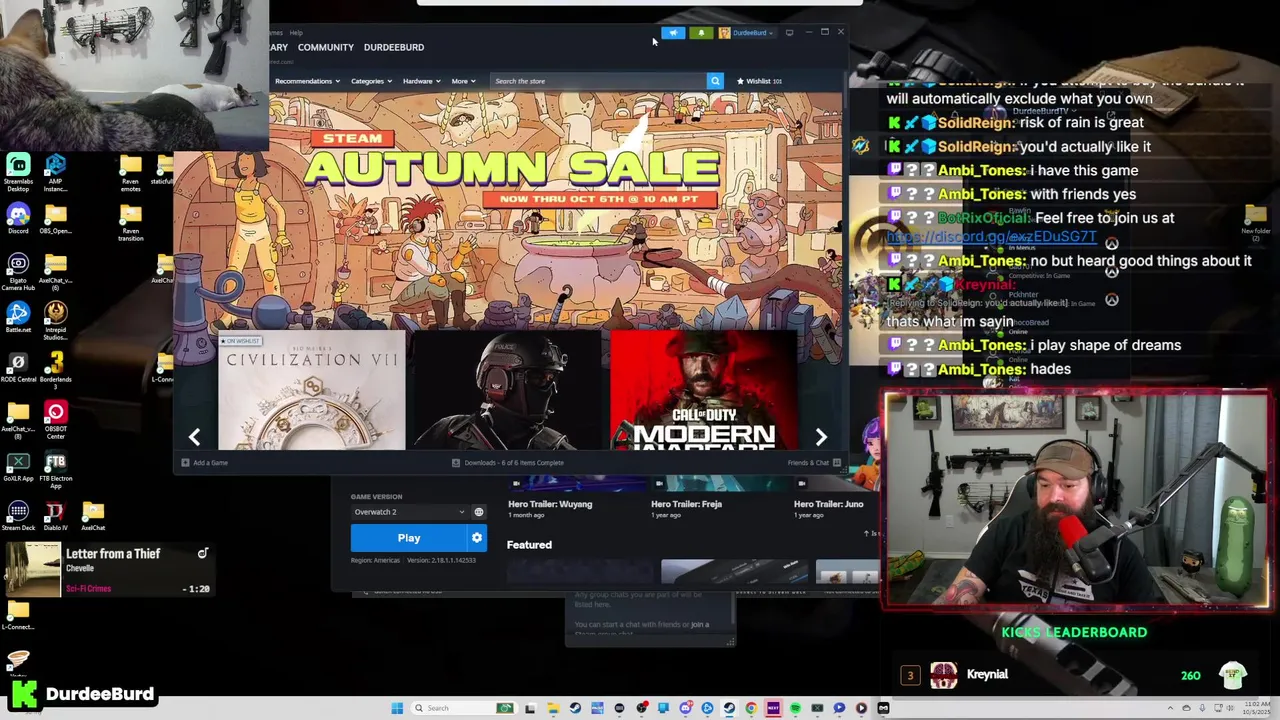The height and width of the screenshot is (720, 1280).
Task: Open the Raven transition folder
Action: (130, 224)
